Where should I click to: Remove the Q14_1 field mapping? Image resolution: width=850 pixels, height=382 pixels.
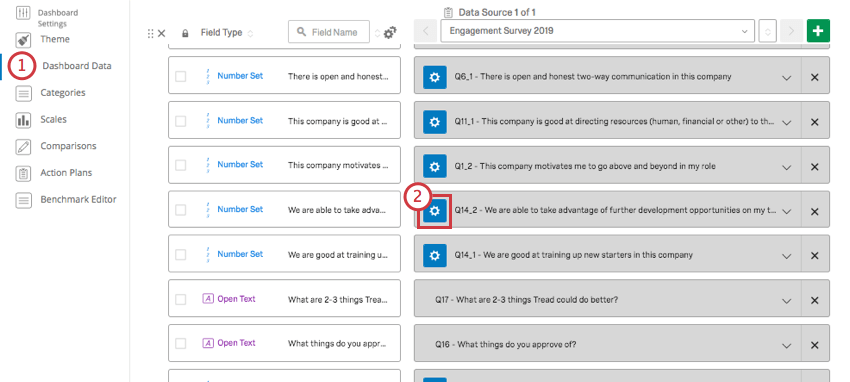[x=814, y=256]
